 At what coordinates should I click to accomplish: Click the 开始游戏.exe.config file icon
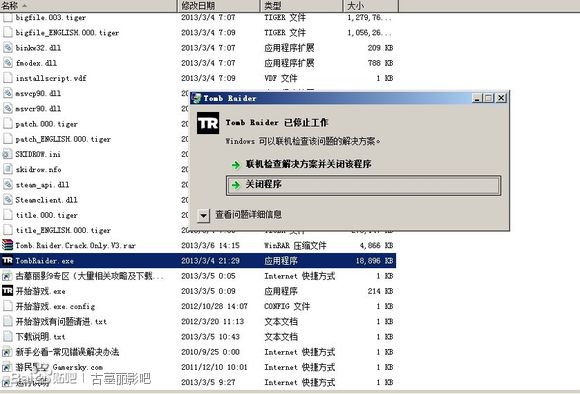7,306
